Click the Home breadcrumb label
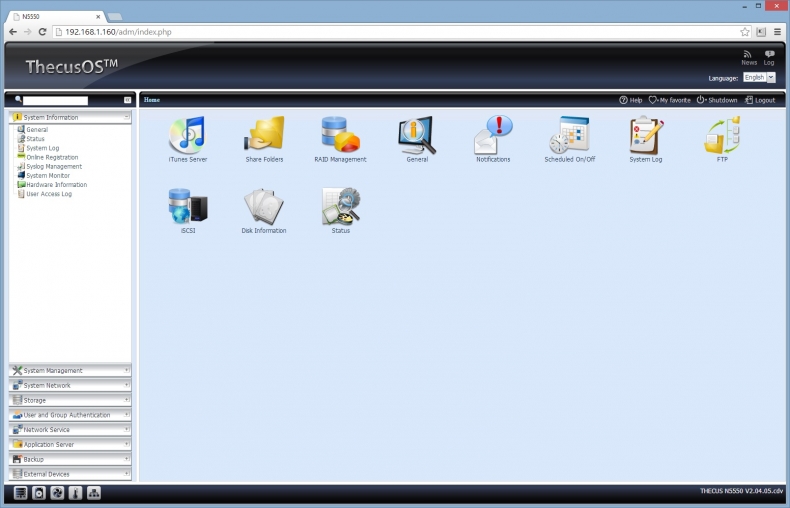Image resolution: width=790 pixels, height=508 pixels. 152,100
